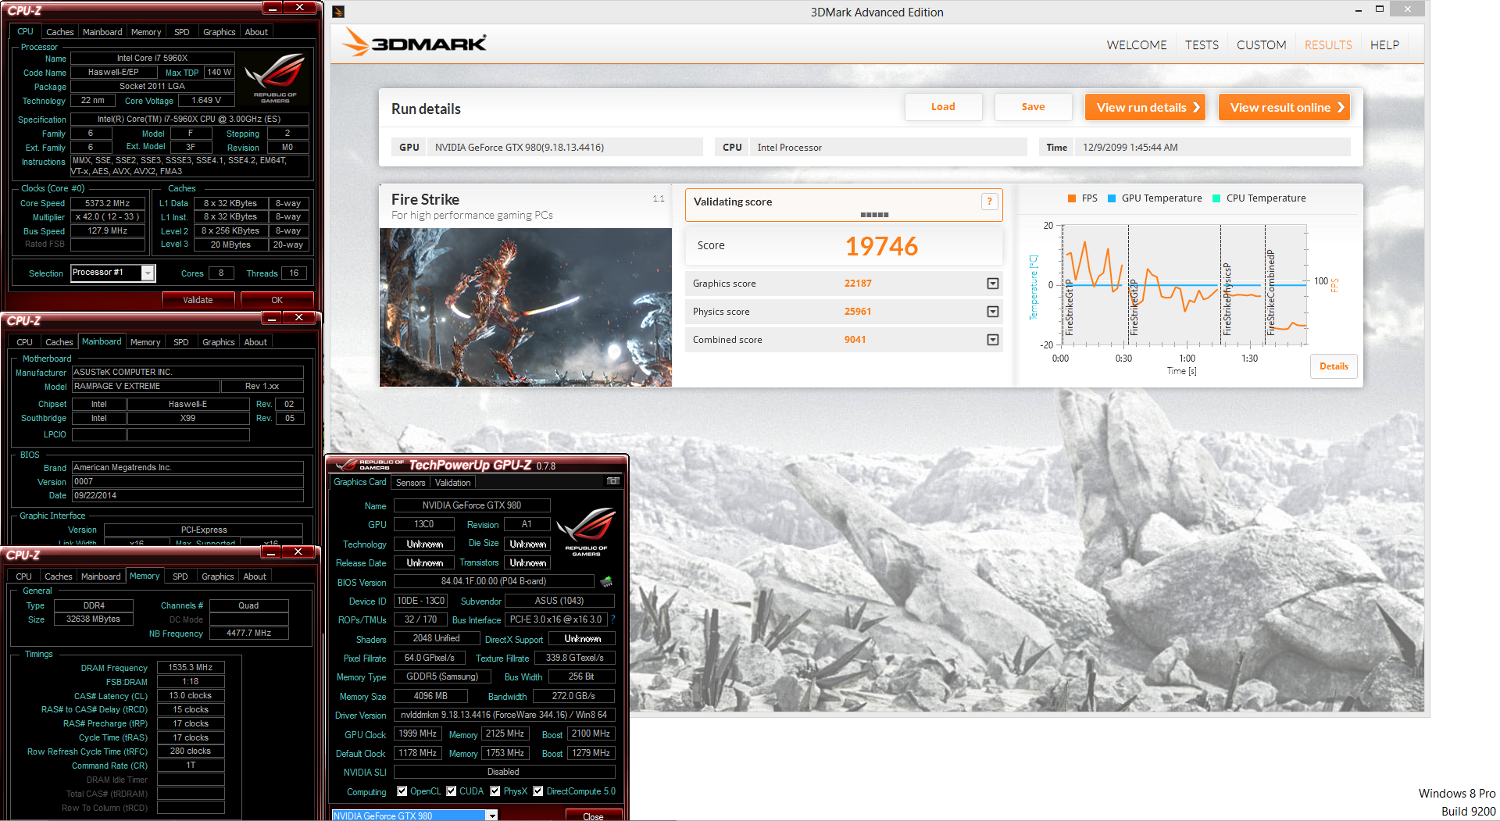Click DRAM Frequency value 1535.3 MHz

[x=191, y=667]
